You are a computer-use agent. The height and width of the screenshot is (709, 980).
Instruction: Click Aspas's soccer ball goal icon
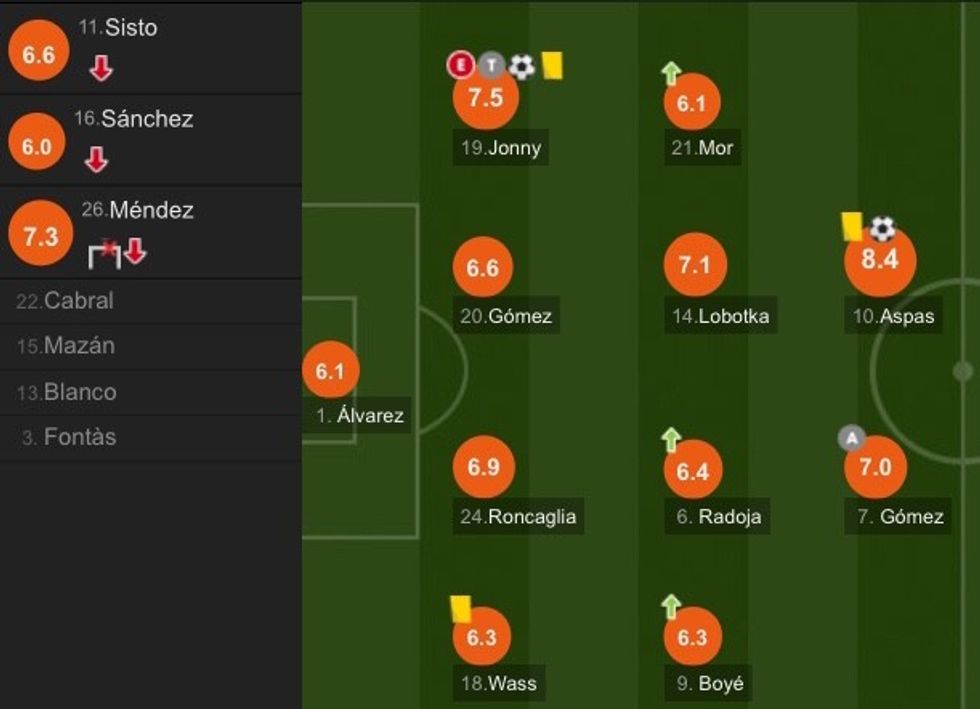882,229
